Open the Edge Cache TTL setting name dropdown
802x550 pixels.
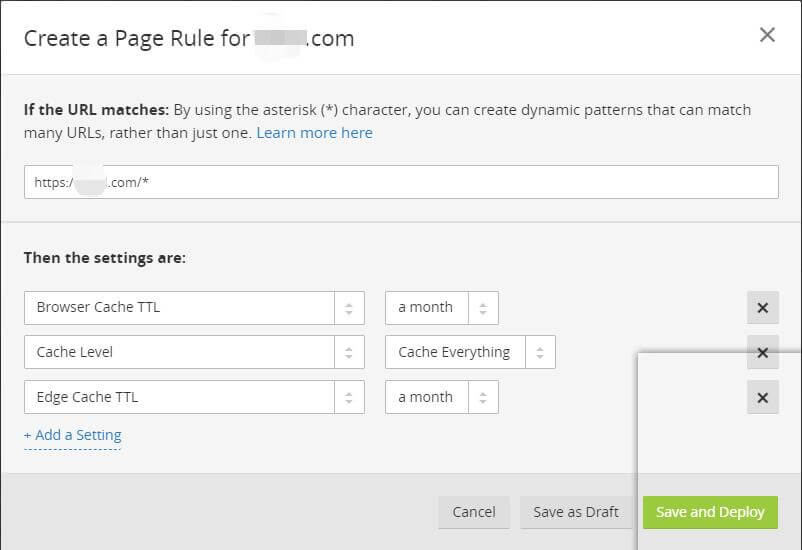click(x=180, y=398)
